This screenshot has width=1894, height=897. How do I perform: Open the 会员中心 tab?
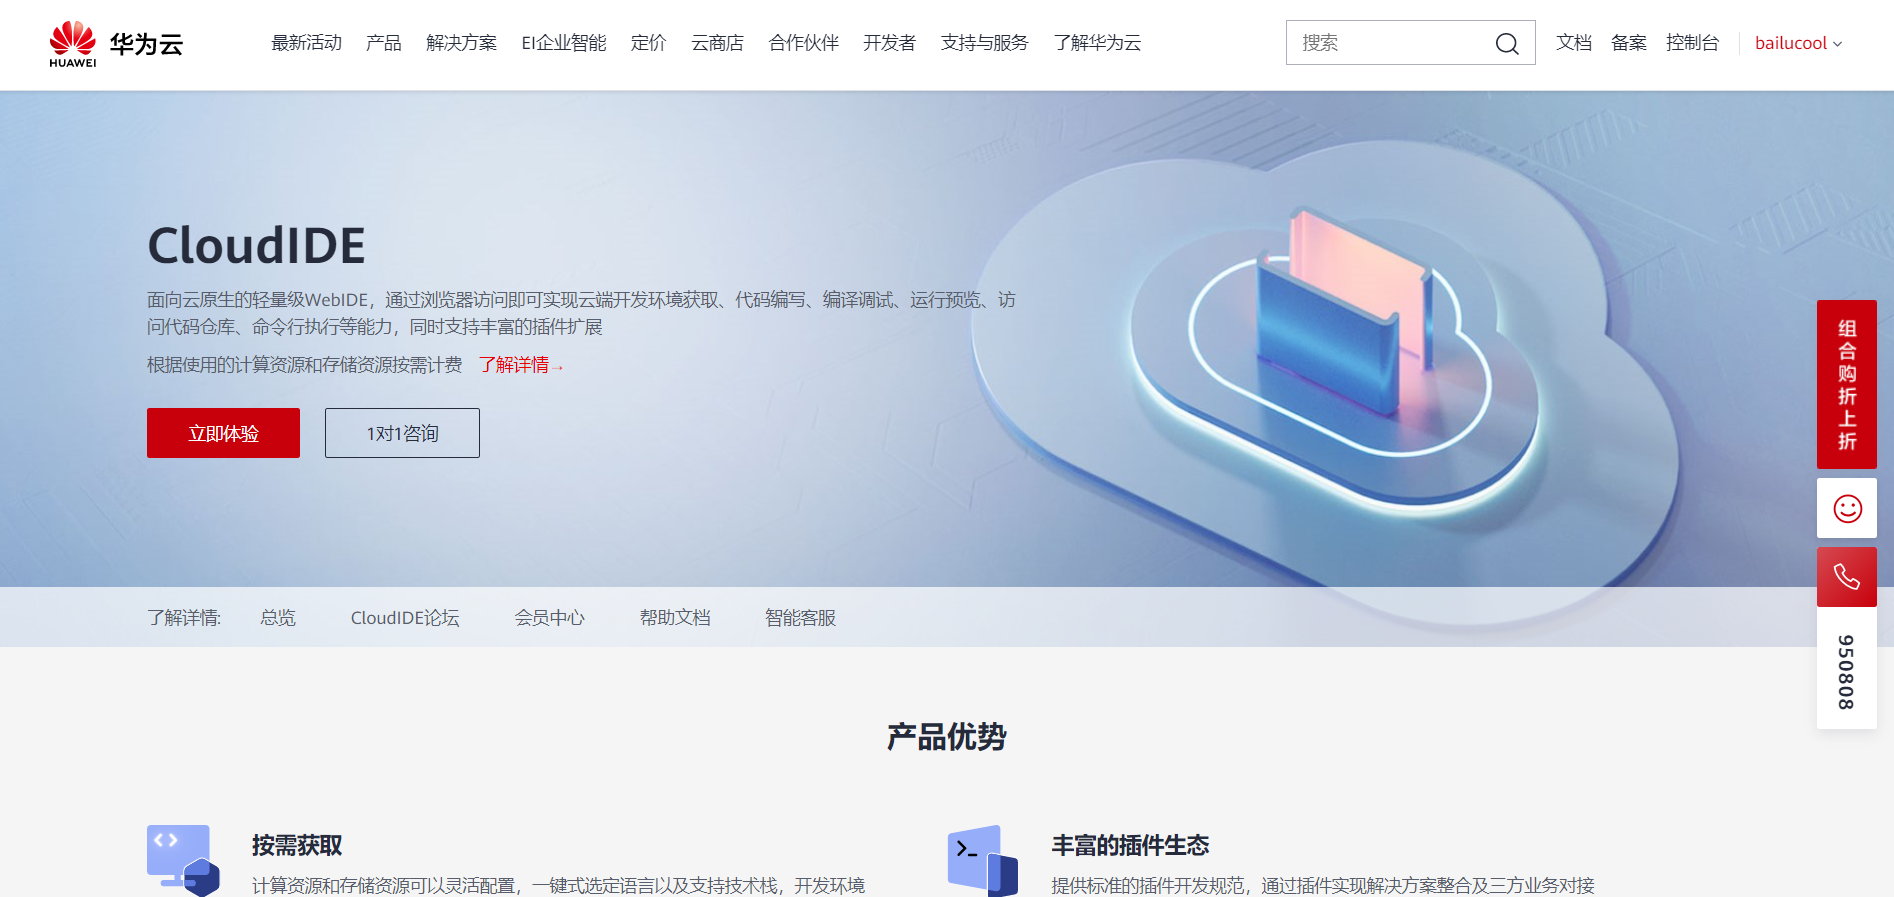point(550,618)
